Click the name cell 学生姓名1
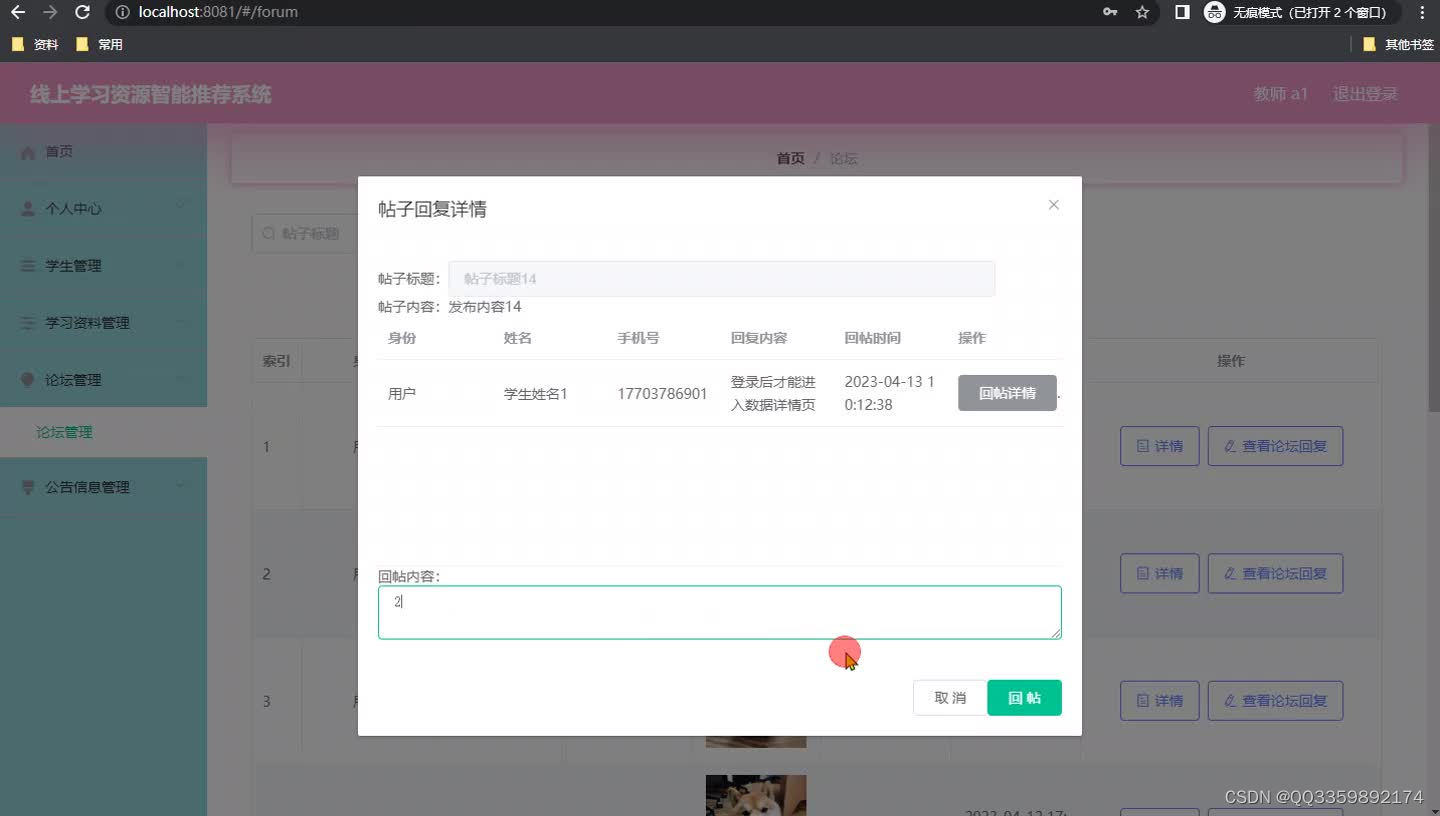The height and width of the screenshot is (816, 1440). [536, 394]
